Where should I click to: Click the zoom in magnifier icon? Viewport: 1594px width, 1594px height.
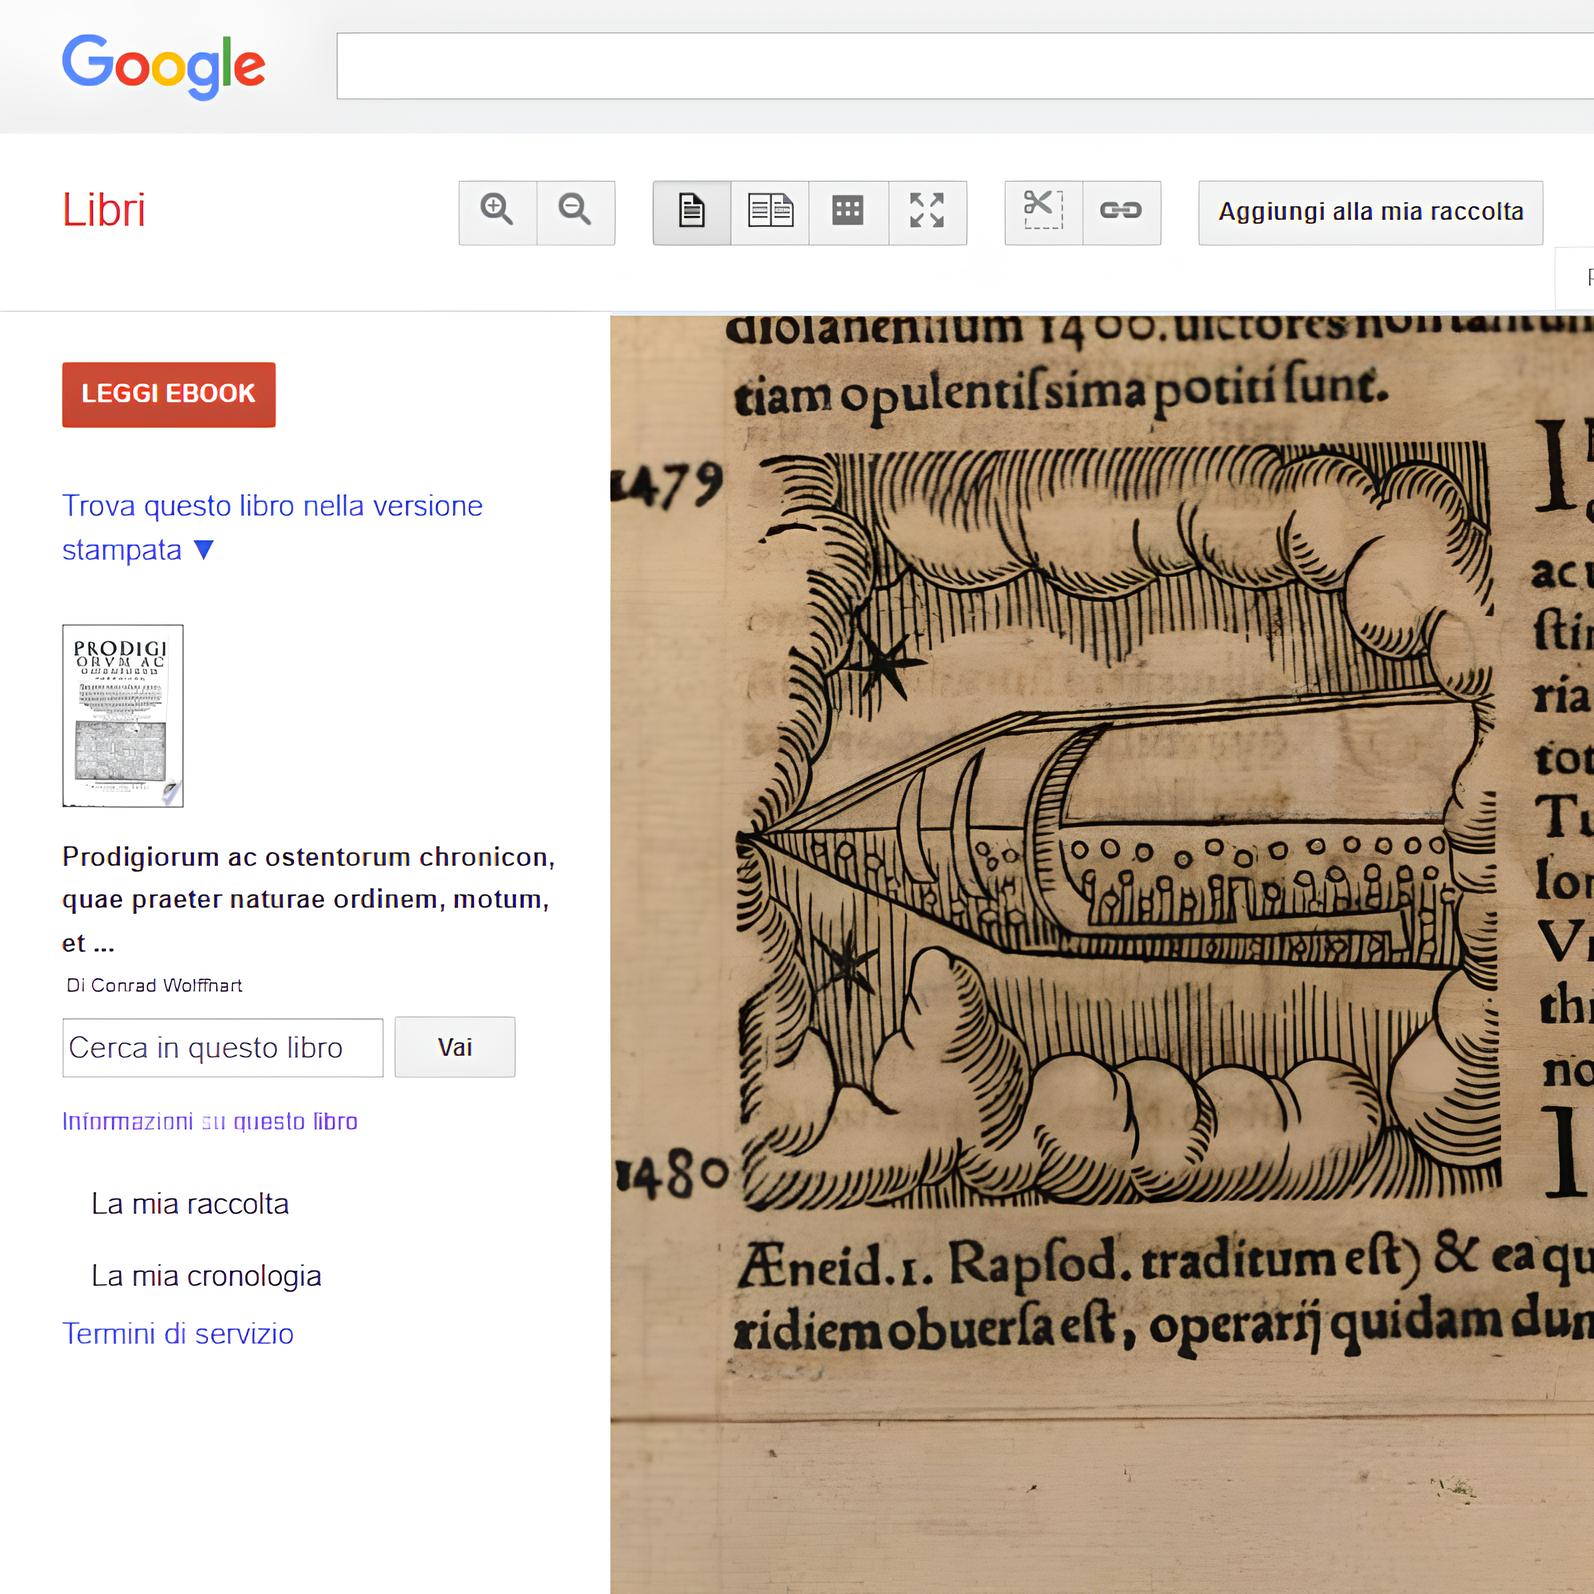pyautogui.click(x=497, y=212)
